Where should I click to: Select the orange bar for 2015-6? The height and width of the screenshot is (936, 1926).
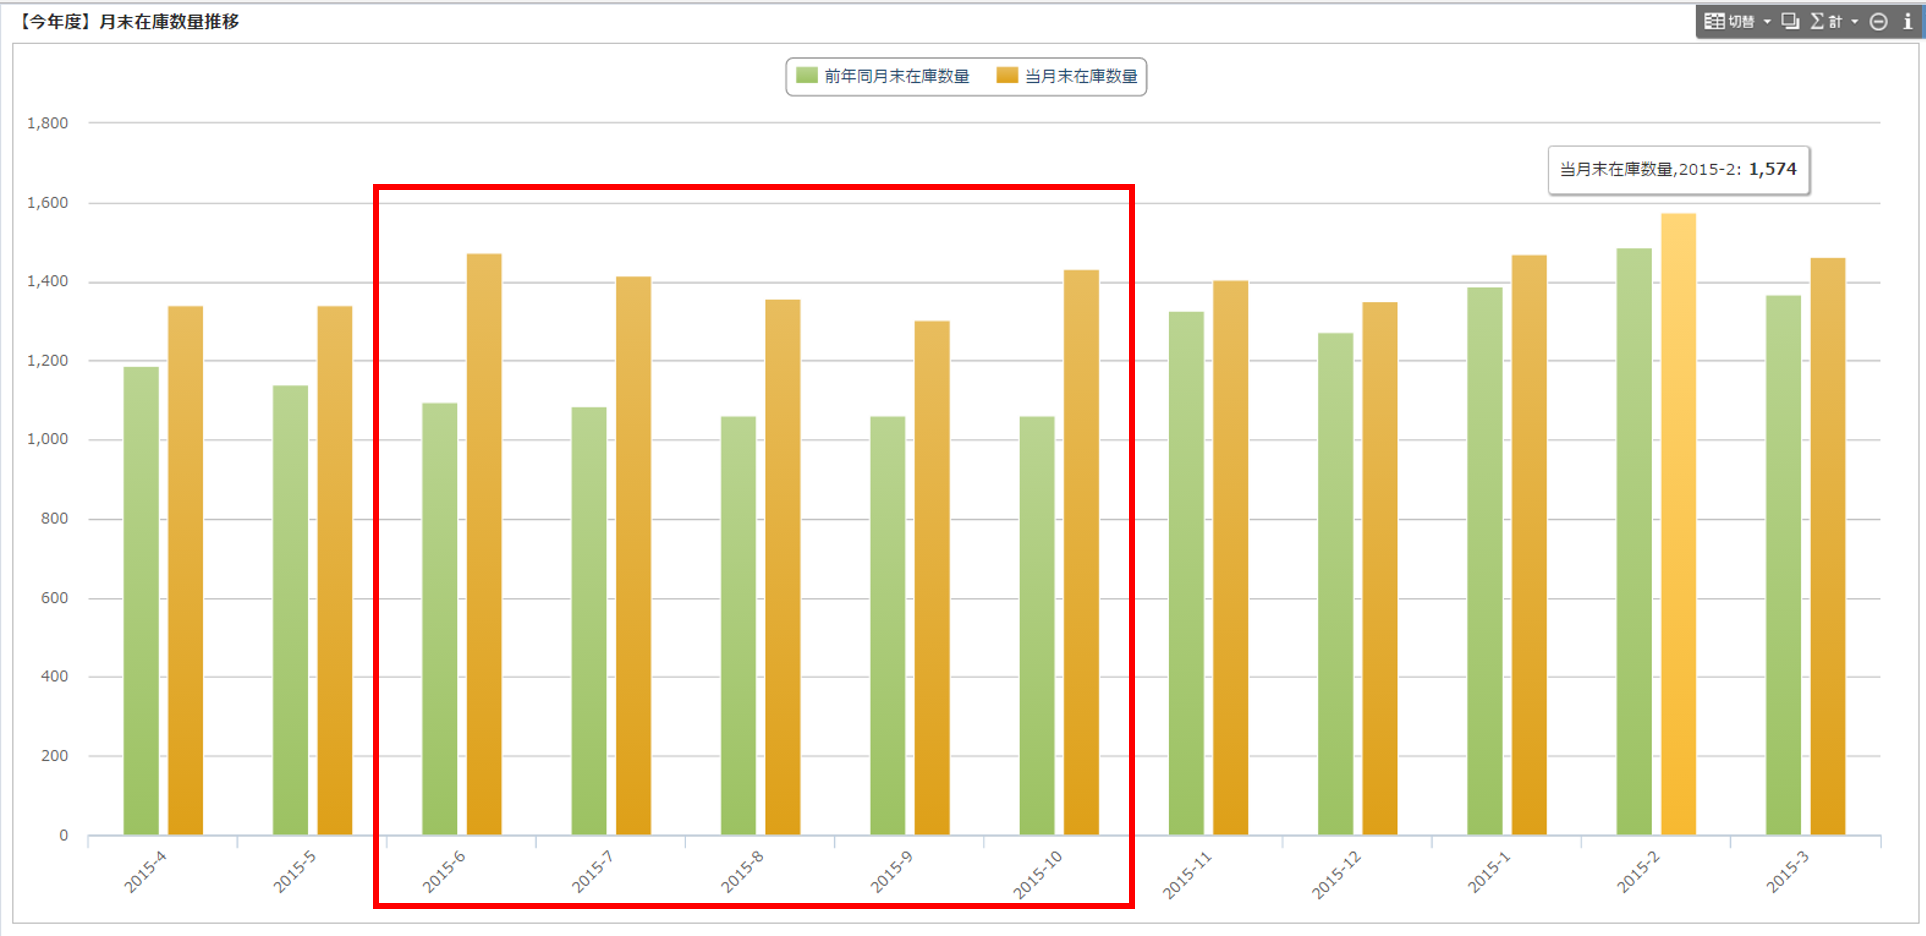[484, 544]
